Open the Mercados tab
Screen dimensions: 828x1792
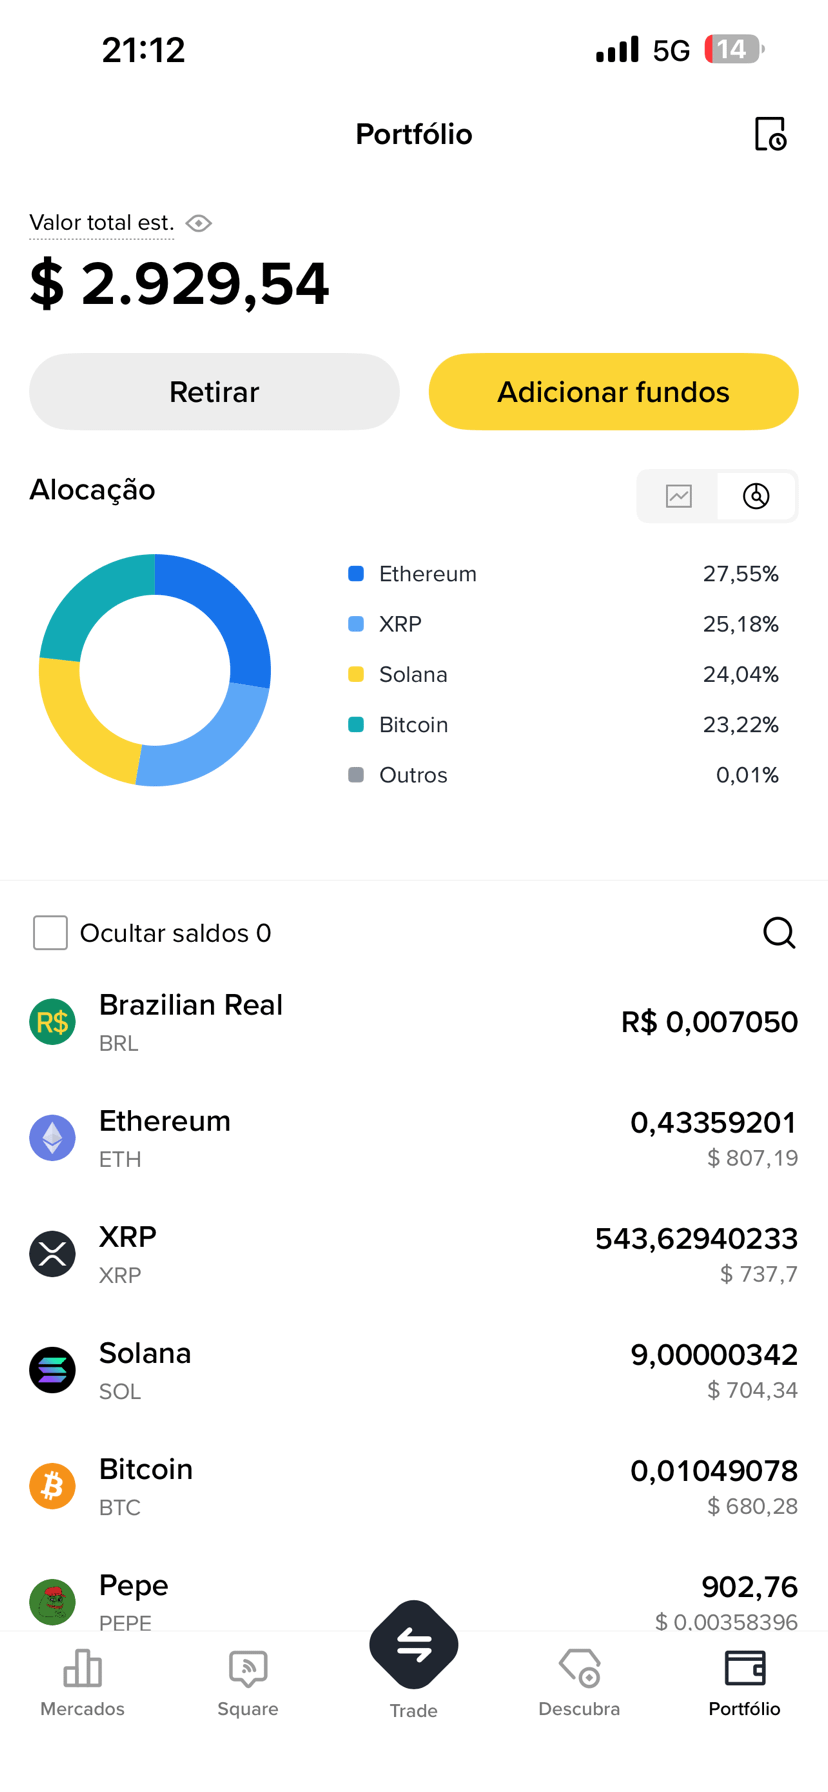(82, 1683)
